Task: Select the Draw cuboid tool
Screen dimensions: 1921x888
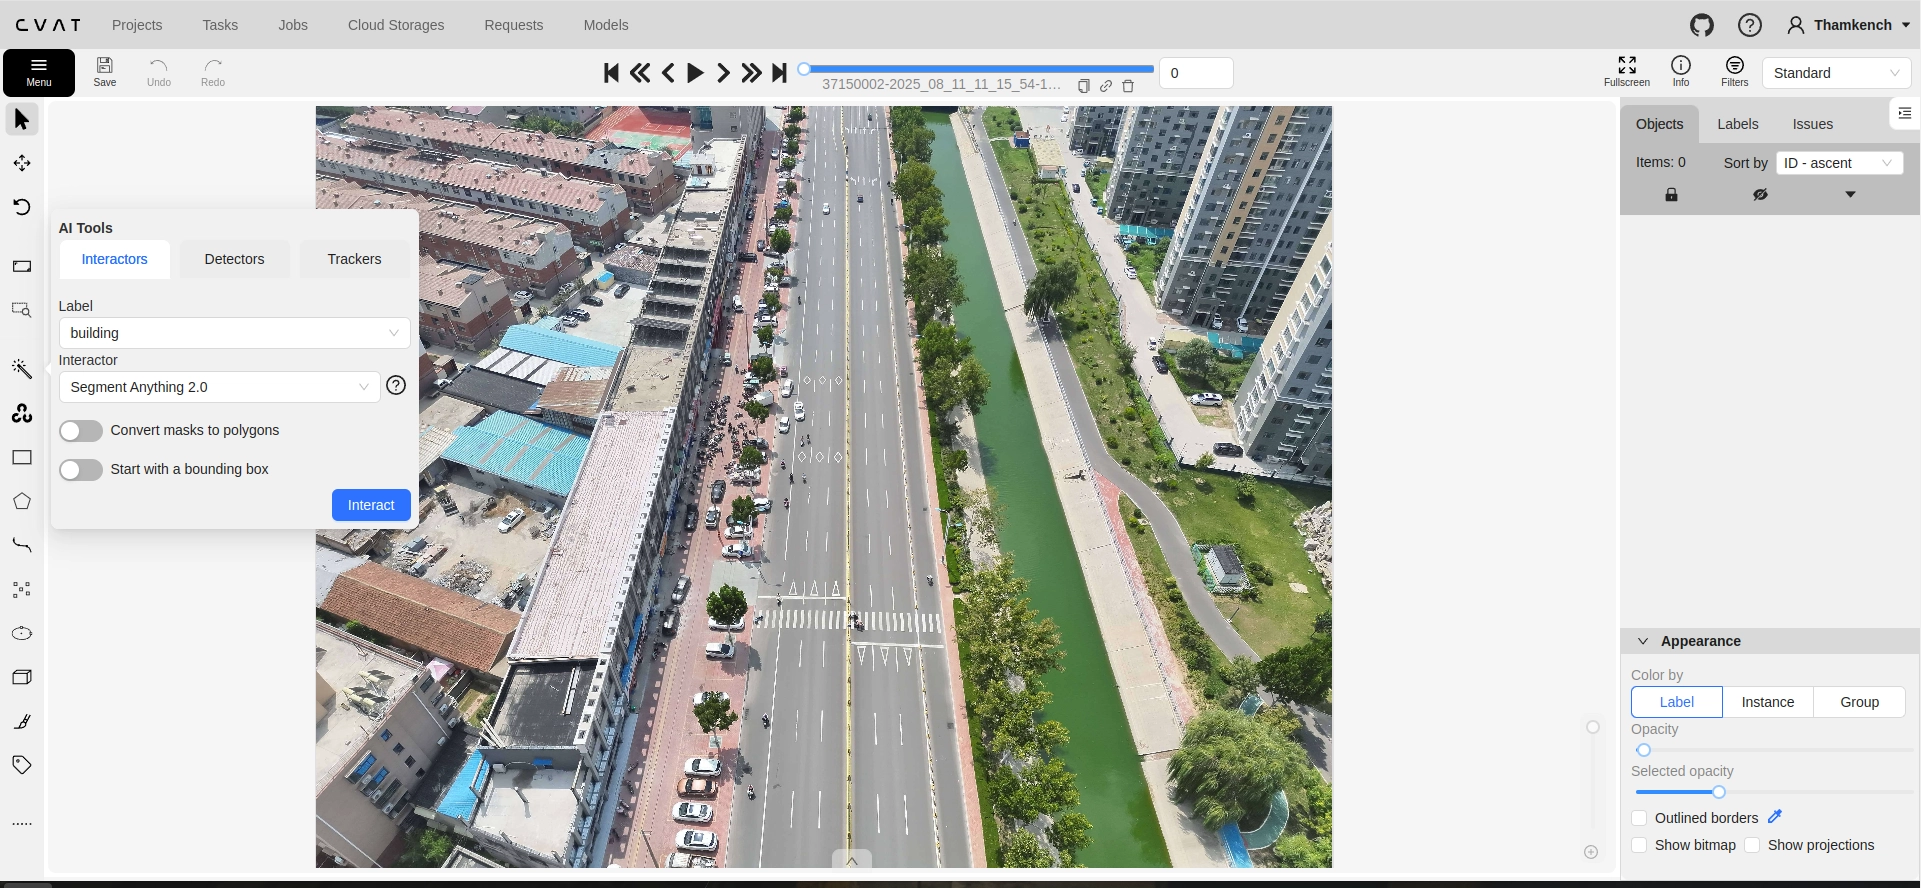Action: (22, 677)
